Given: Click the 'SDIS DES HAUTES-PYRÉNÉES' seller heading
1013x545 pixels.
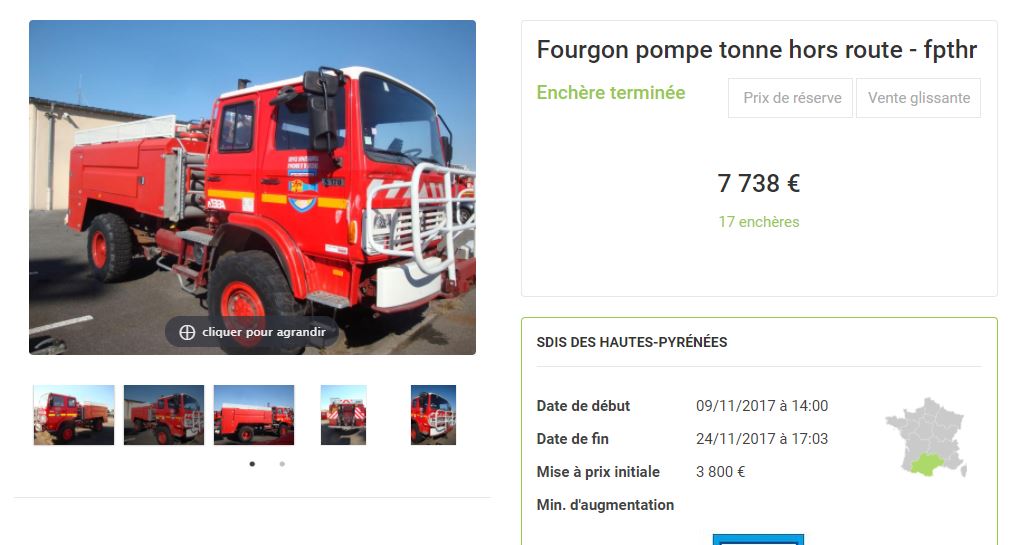Looking at the screenshot, I should [632, 342].
